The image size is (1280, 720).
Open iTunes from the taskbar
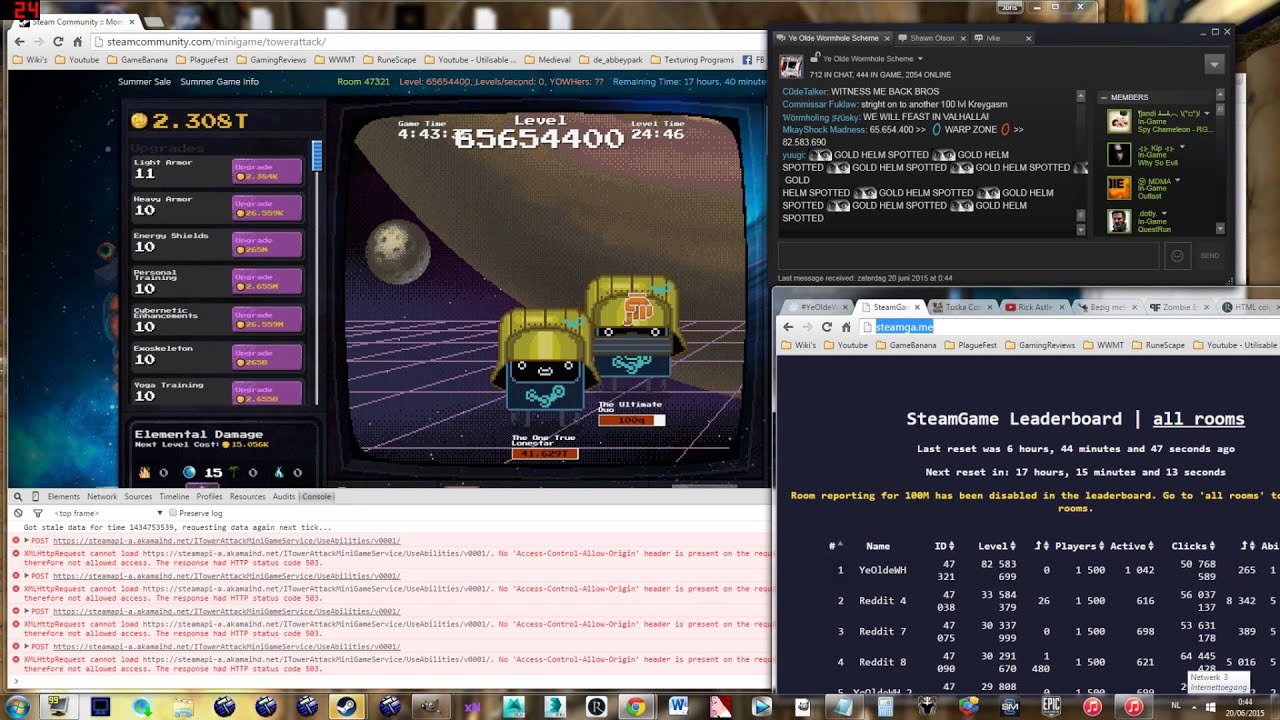[x=1092, y=706]
